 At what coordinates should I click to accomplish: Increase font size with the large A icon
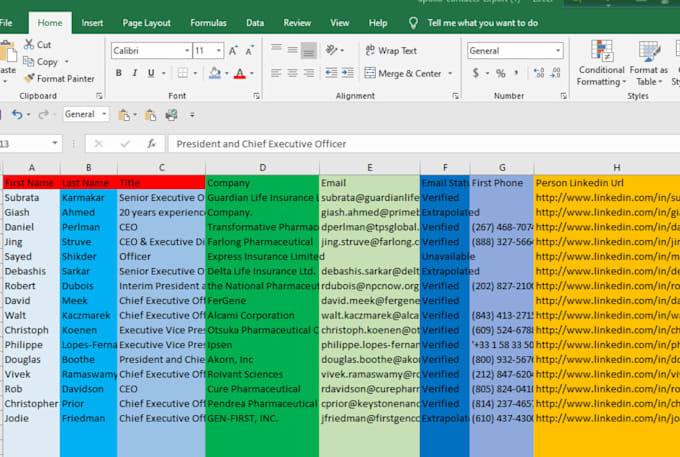click(x=233, y=51)
